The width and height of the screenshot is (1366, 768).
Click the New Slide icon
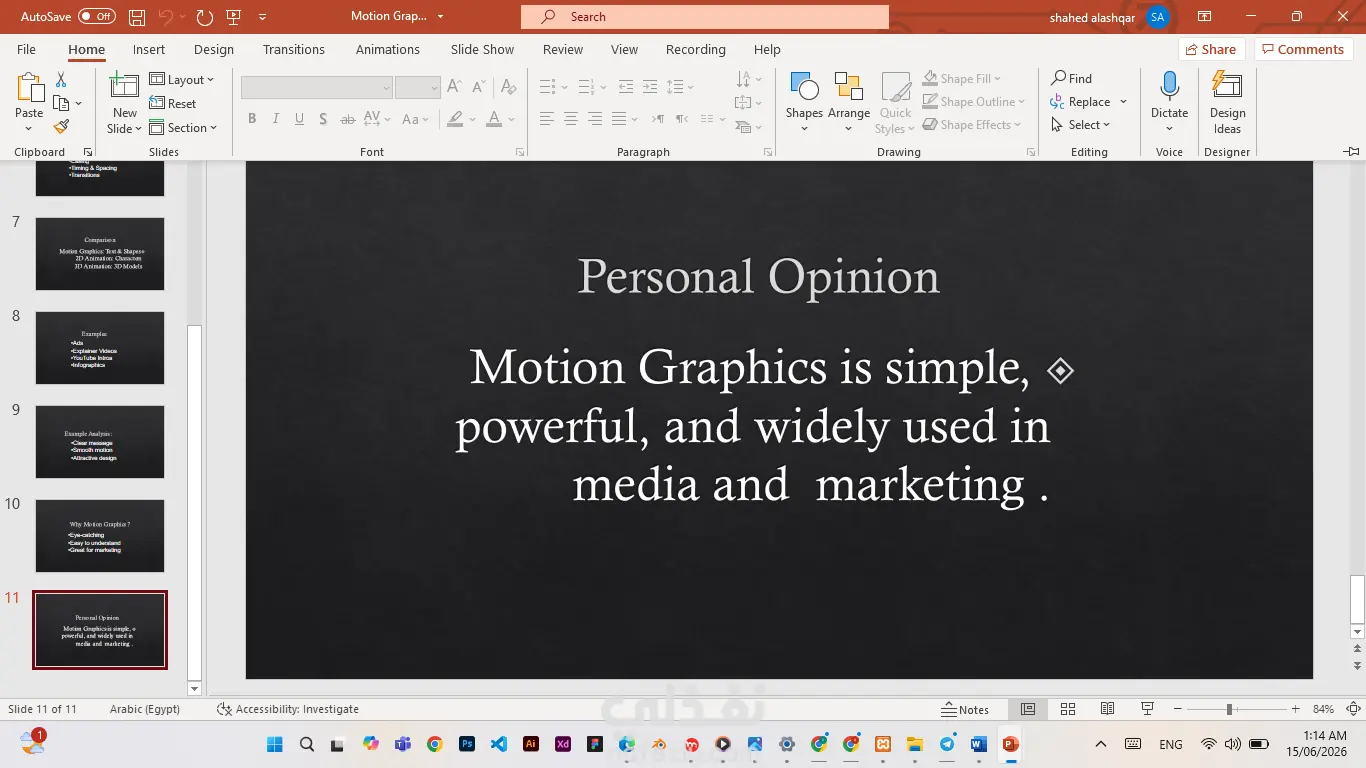[x=124, y=87]
